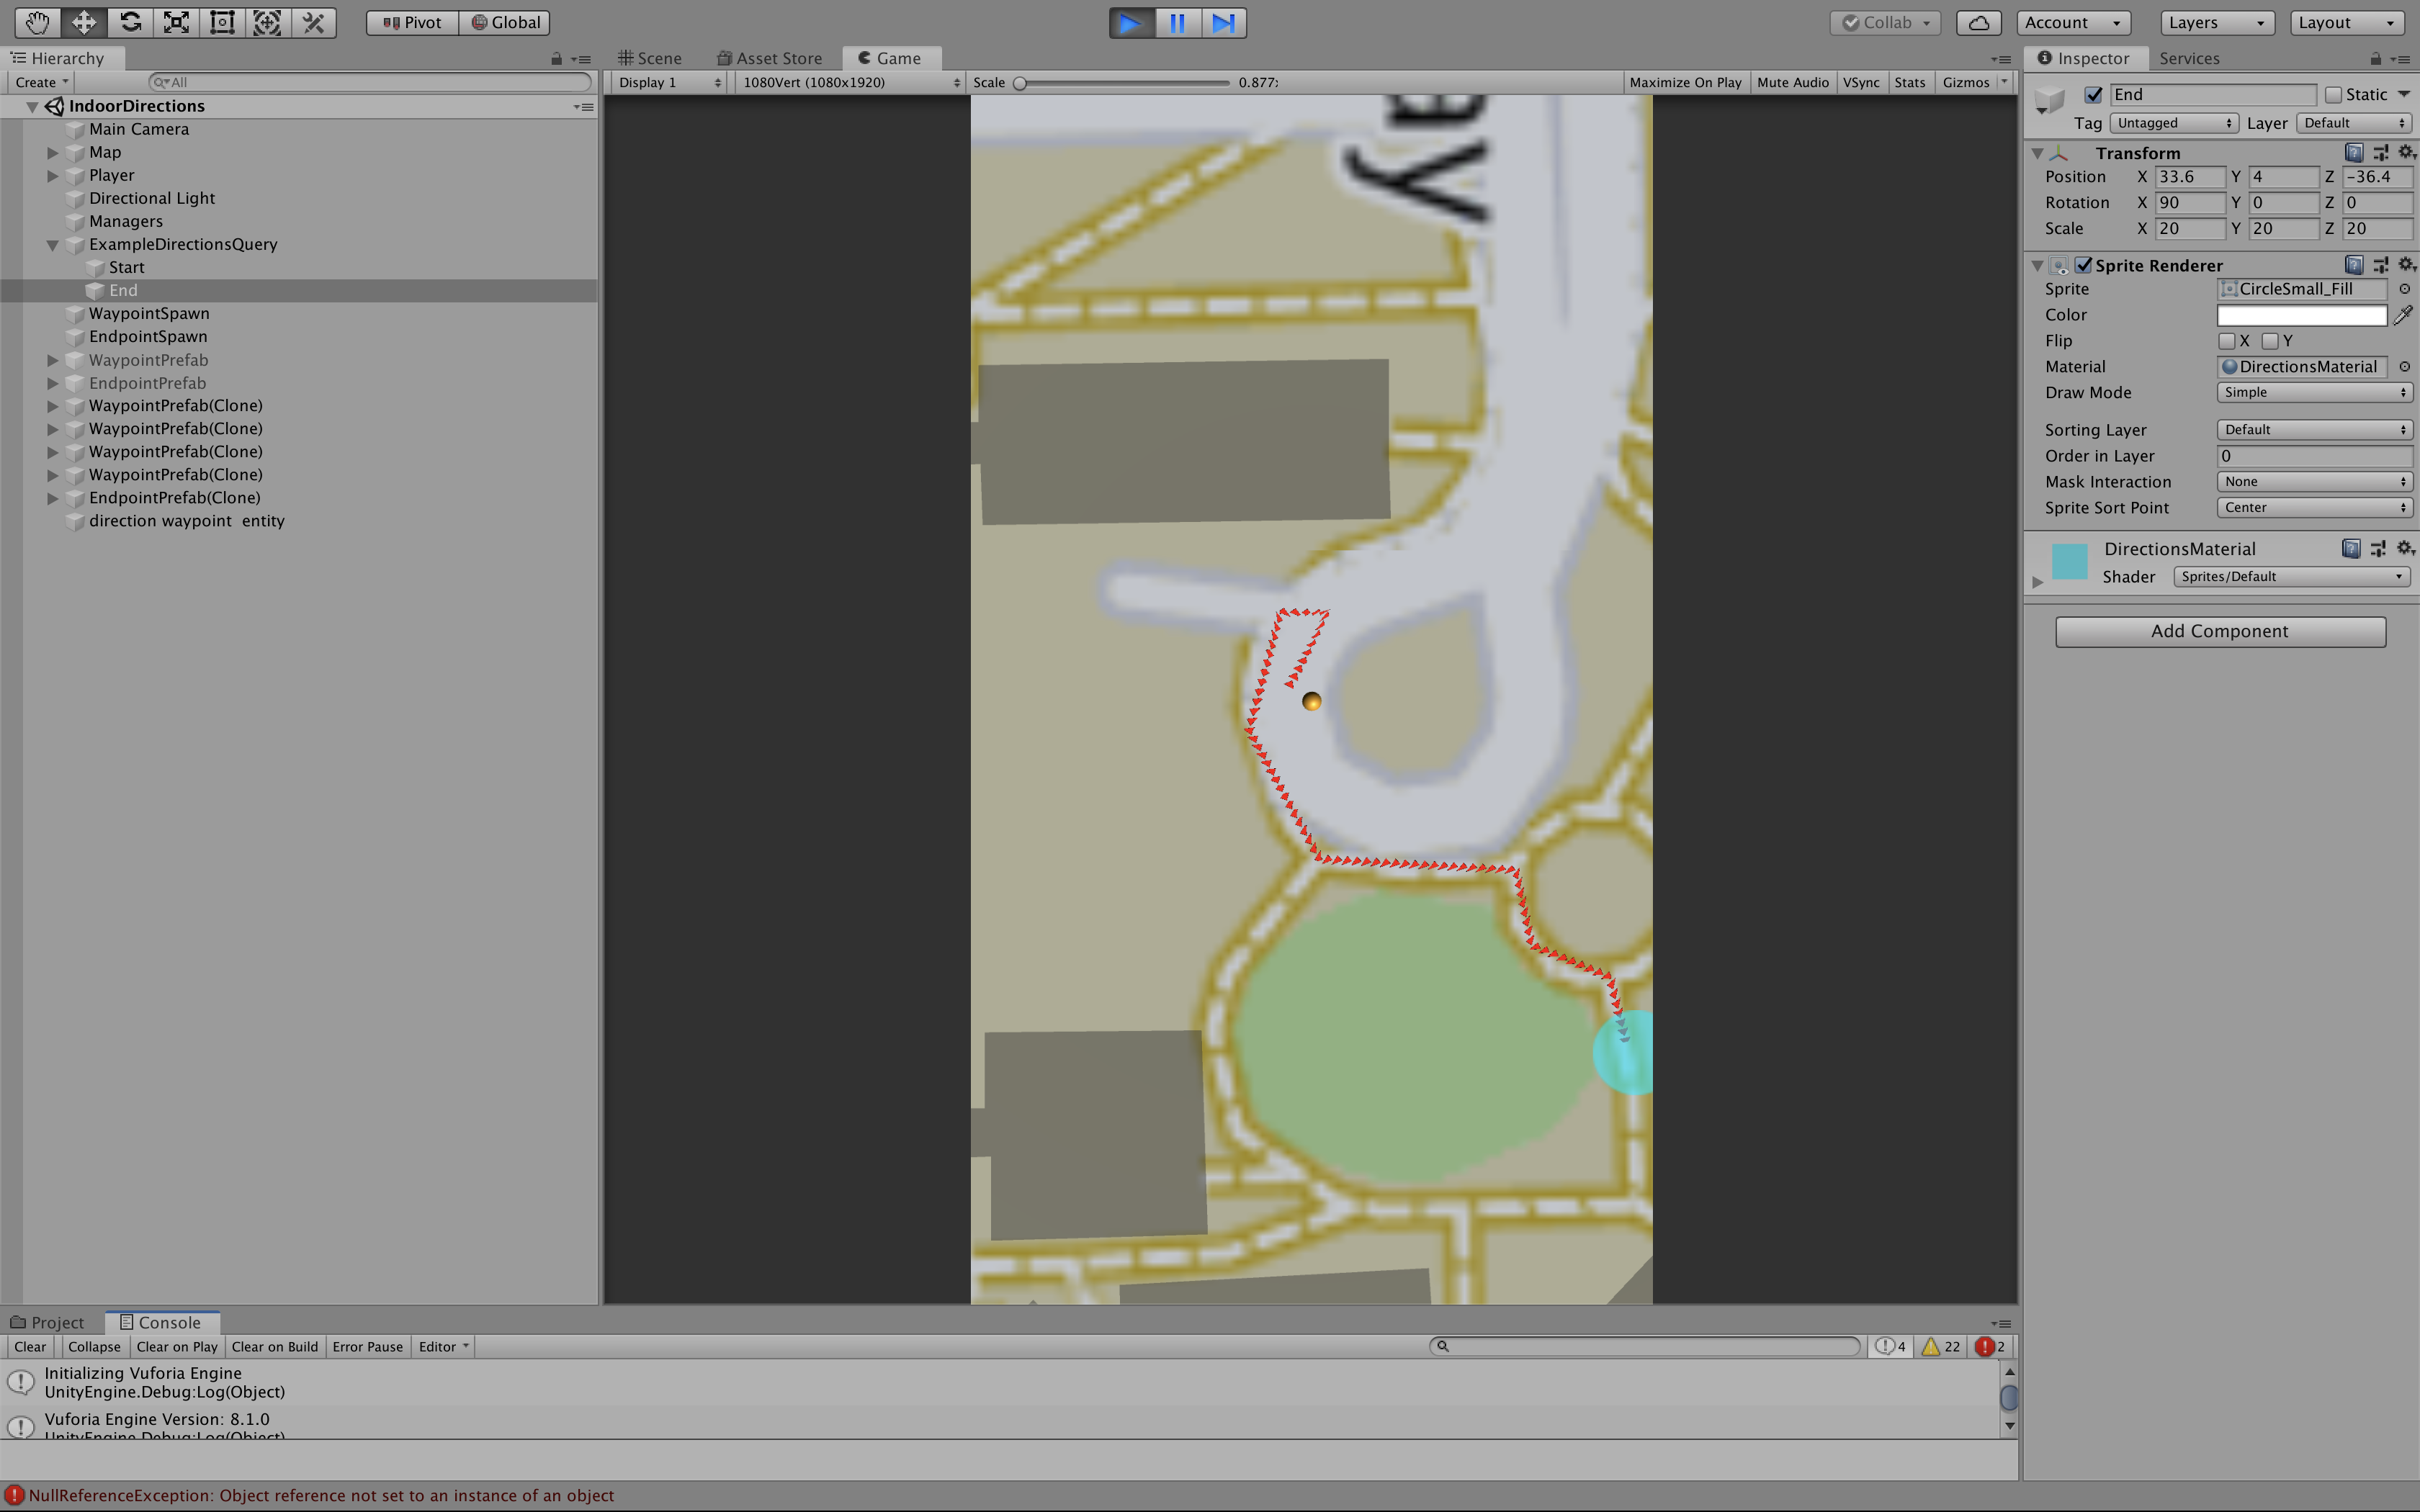The width and height of the screenshot is (2420, 1512).
Task: Click the Step frame button
Action: pos(1223,22)
